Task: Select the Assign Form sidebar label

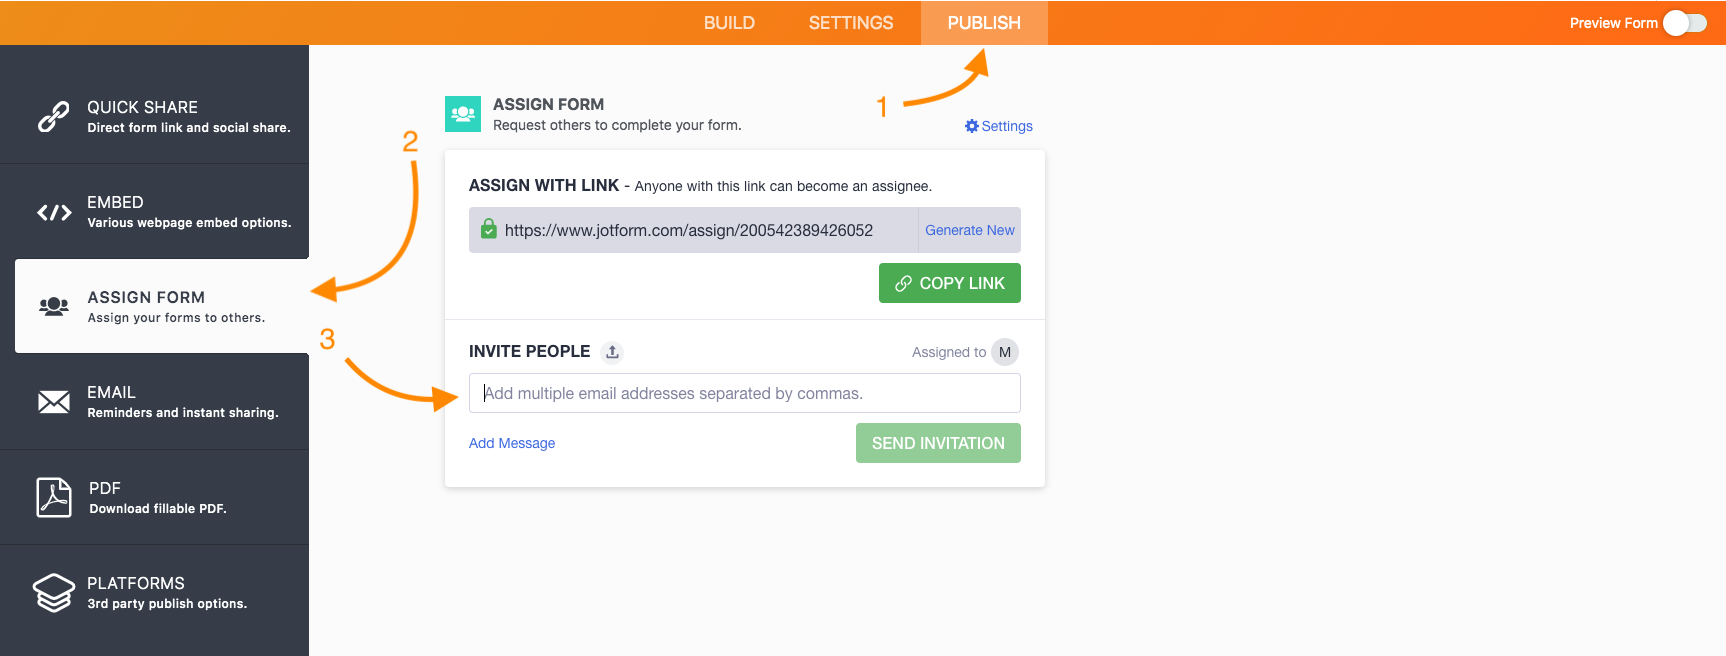Action: click(146, 297)
